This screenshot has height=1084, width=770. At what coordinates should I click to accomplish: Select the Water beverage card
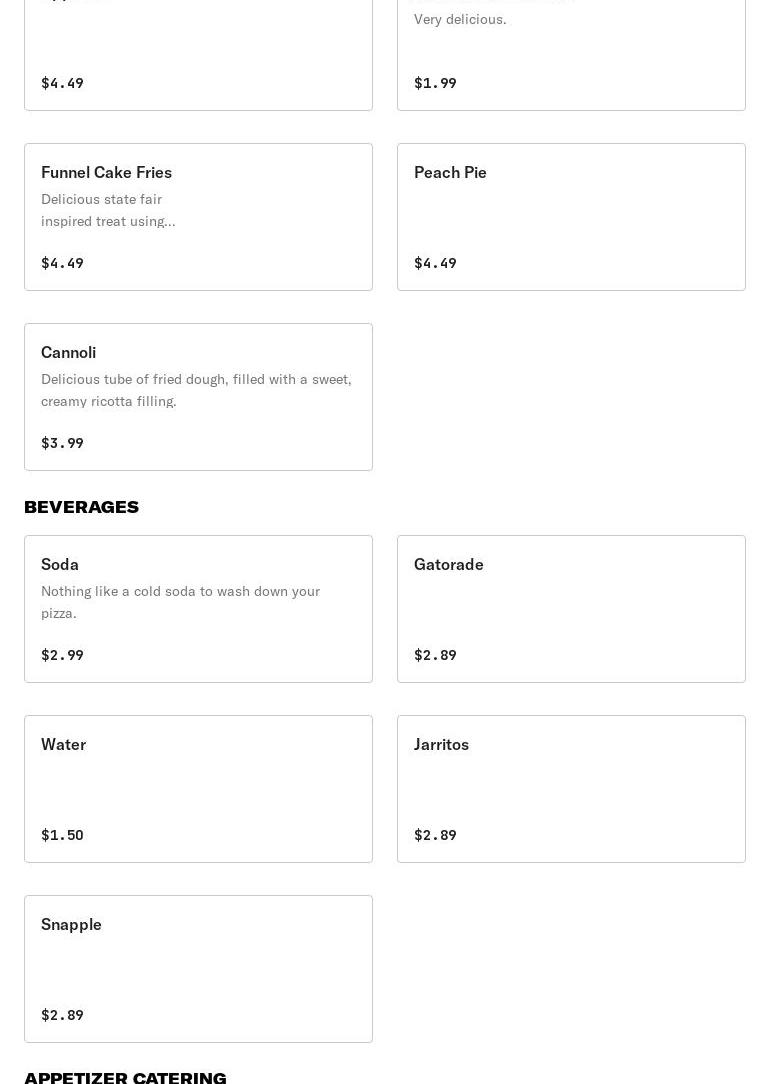point(198,788)
